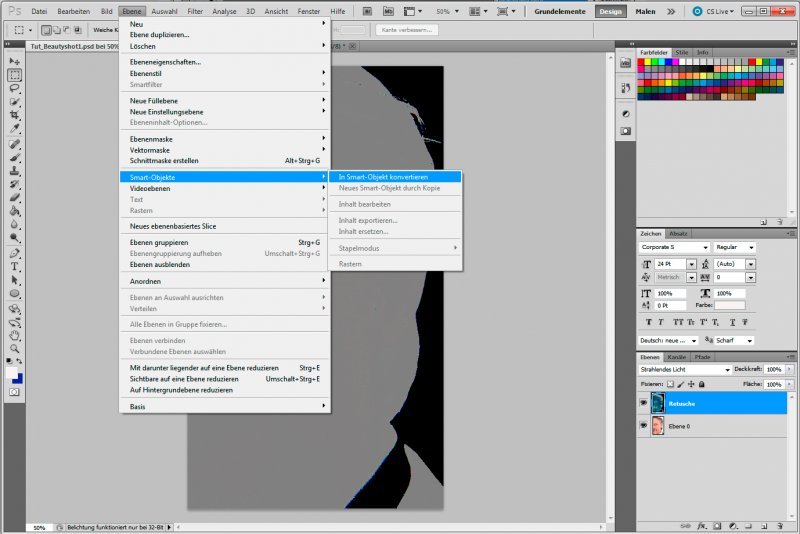Click the new adjustment layer icon
This screenshot has height=534, width=800.
pyautogui.click(x=733, y=526)
